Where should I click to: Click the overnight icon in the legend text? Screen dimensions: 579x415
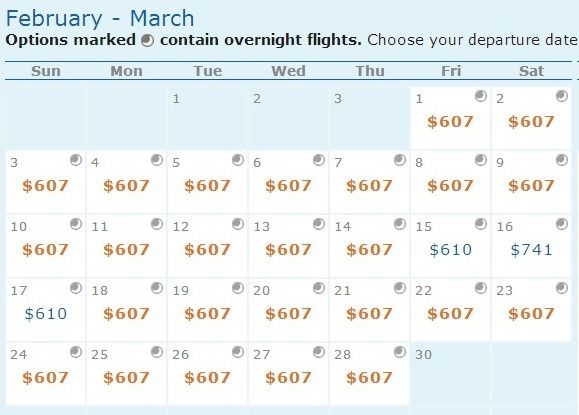(147, 41)
